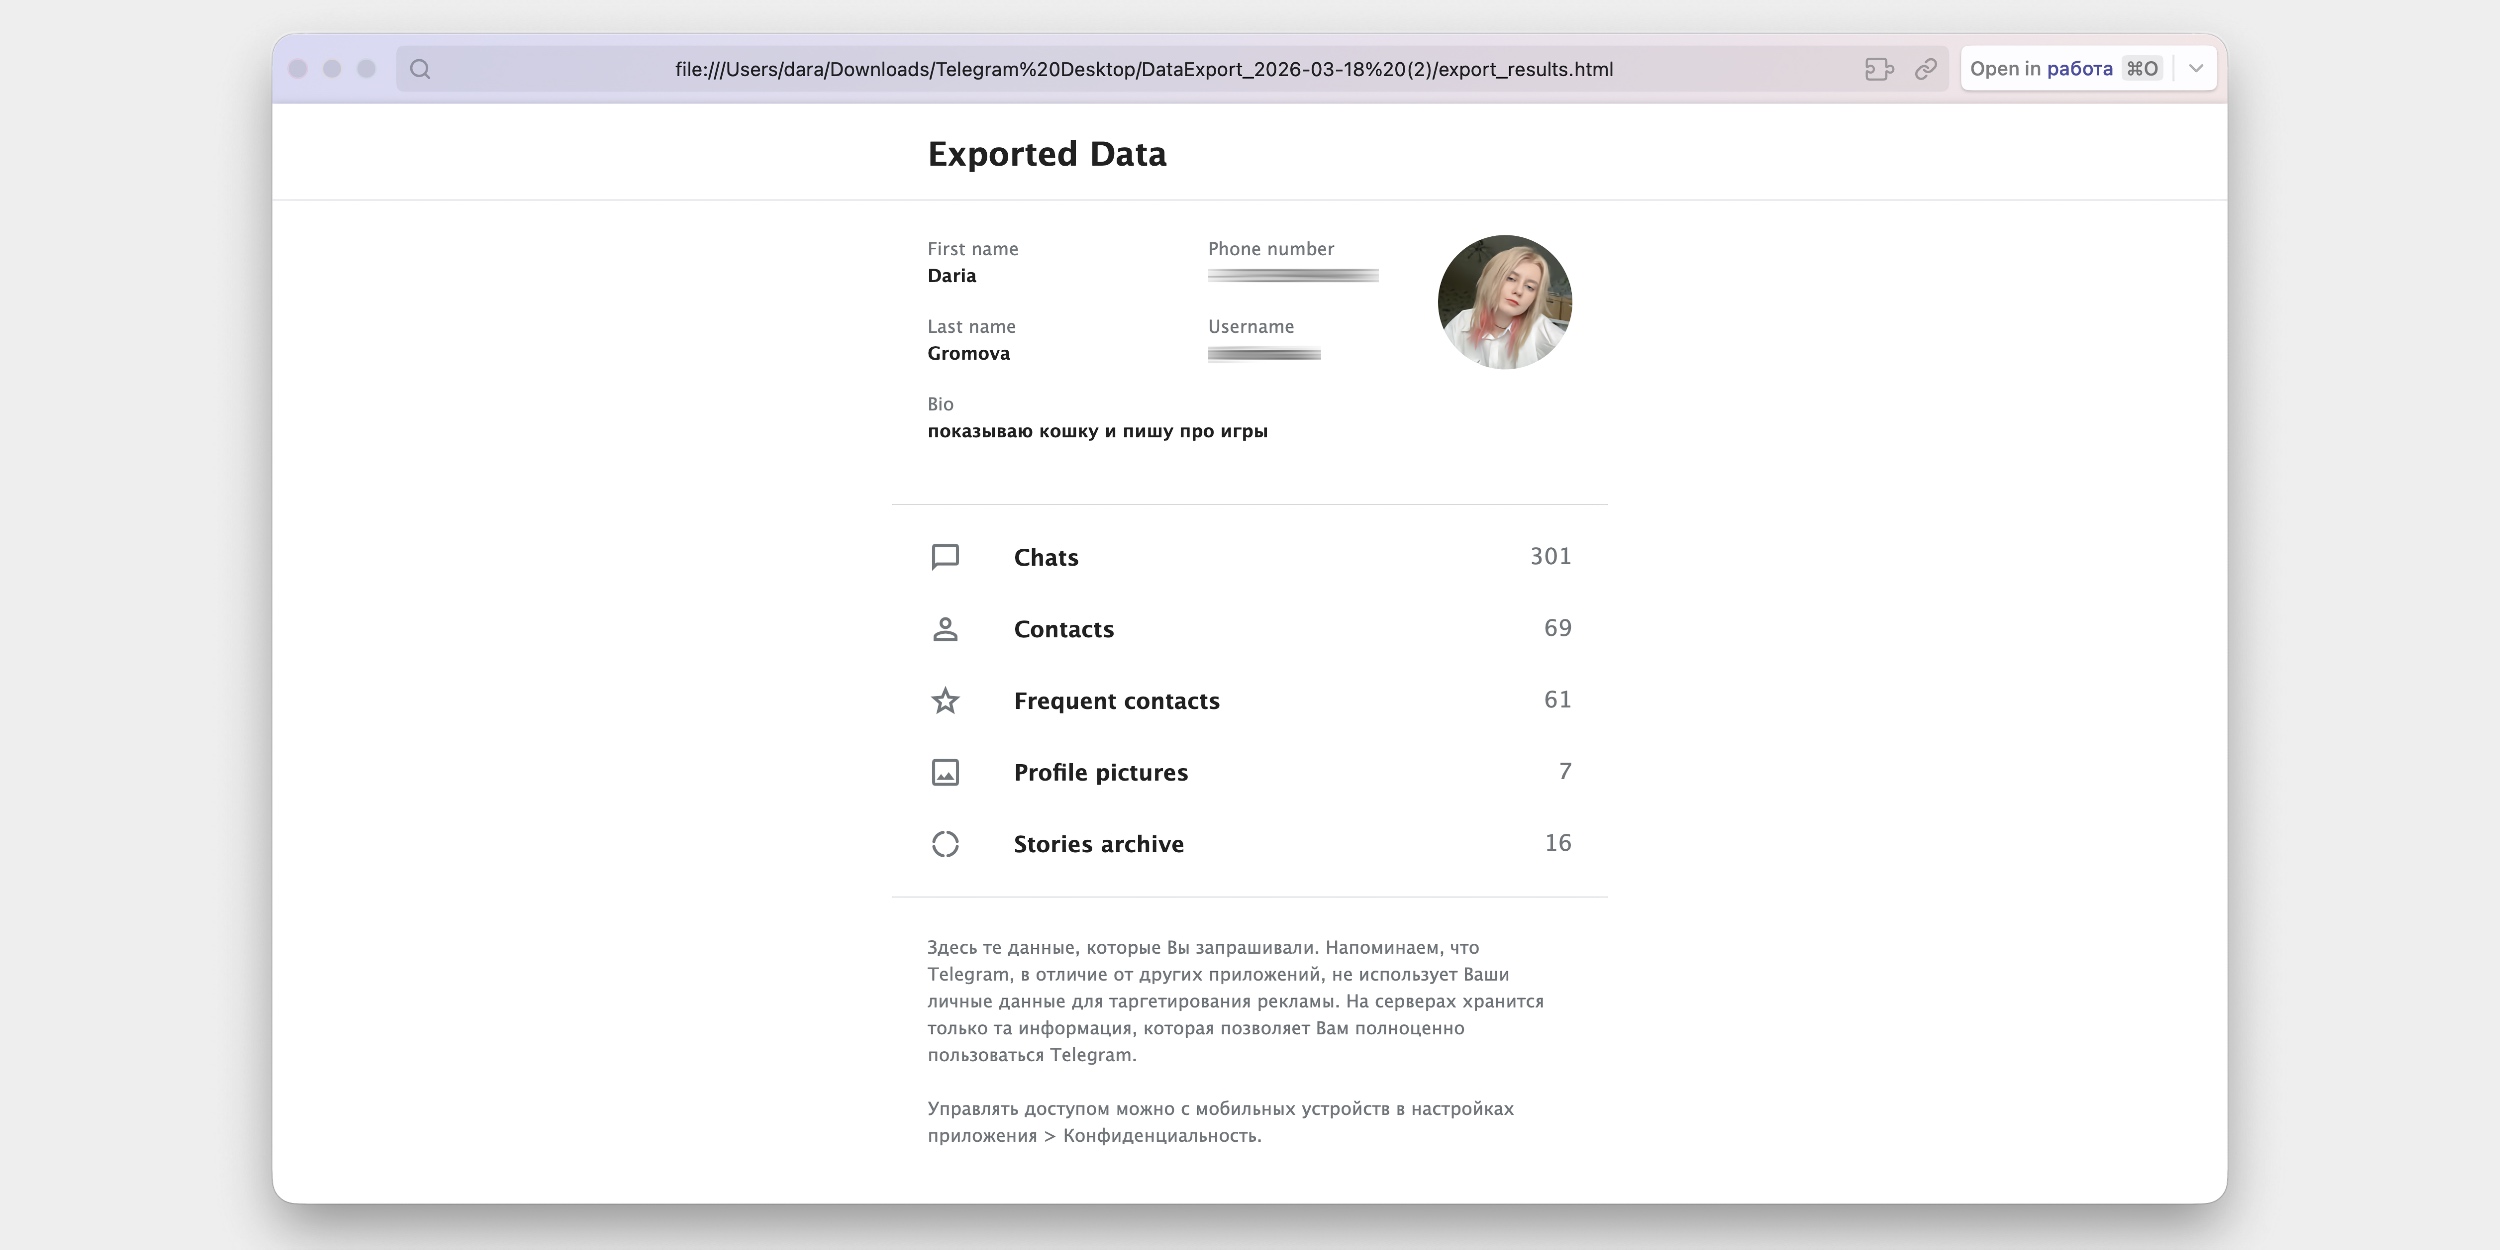Click the file URL address field

1143,69
